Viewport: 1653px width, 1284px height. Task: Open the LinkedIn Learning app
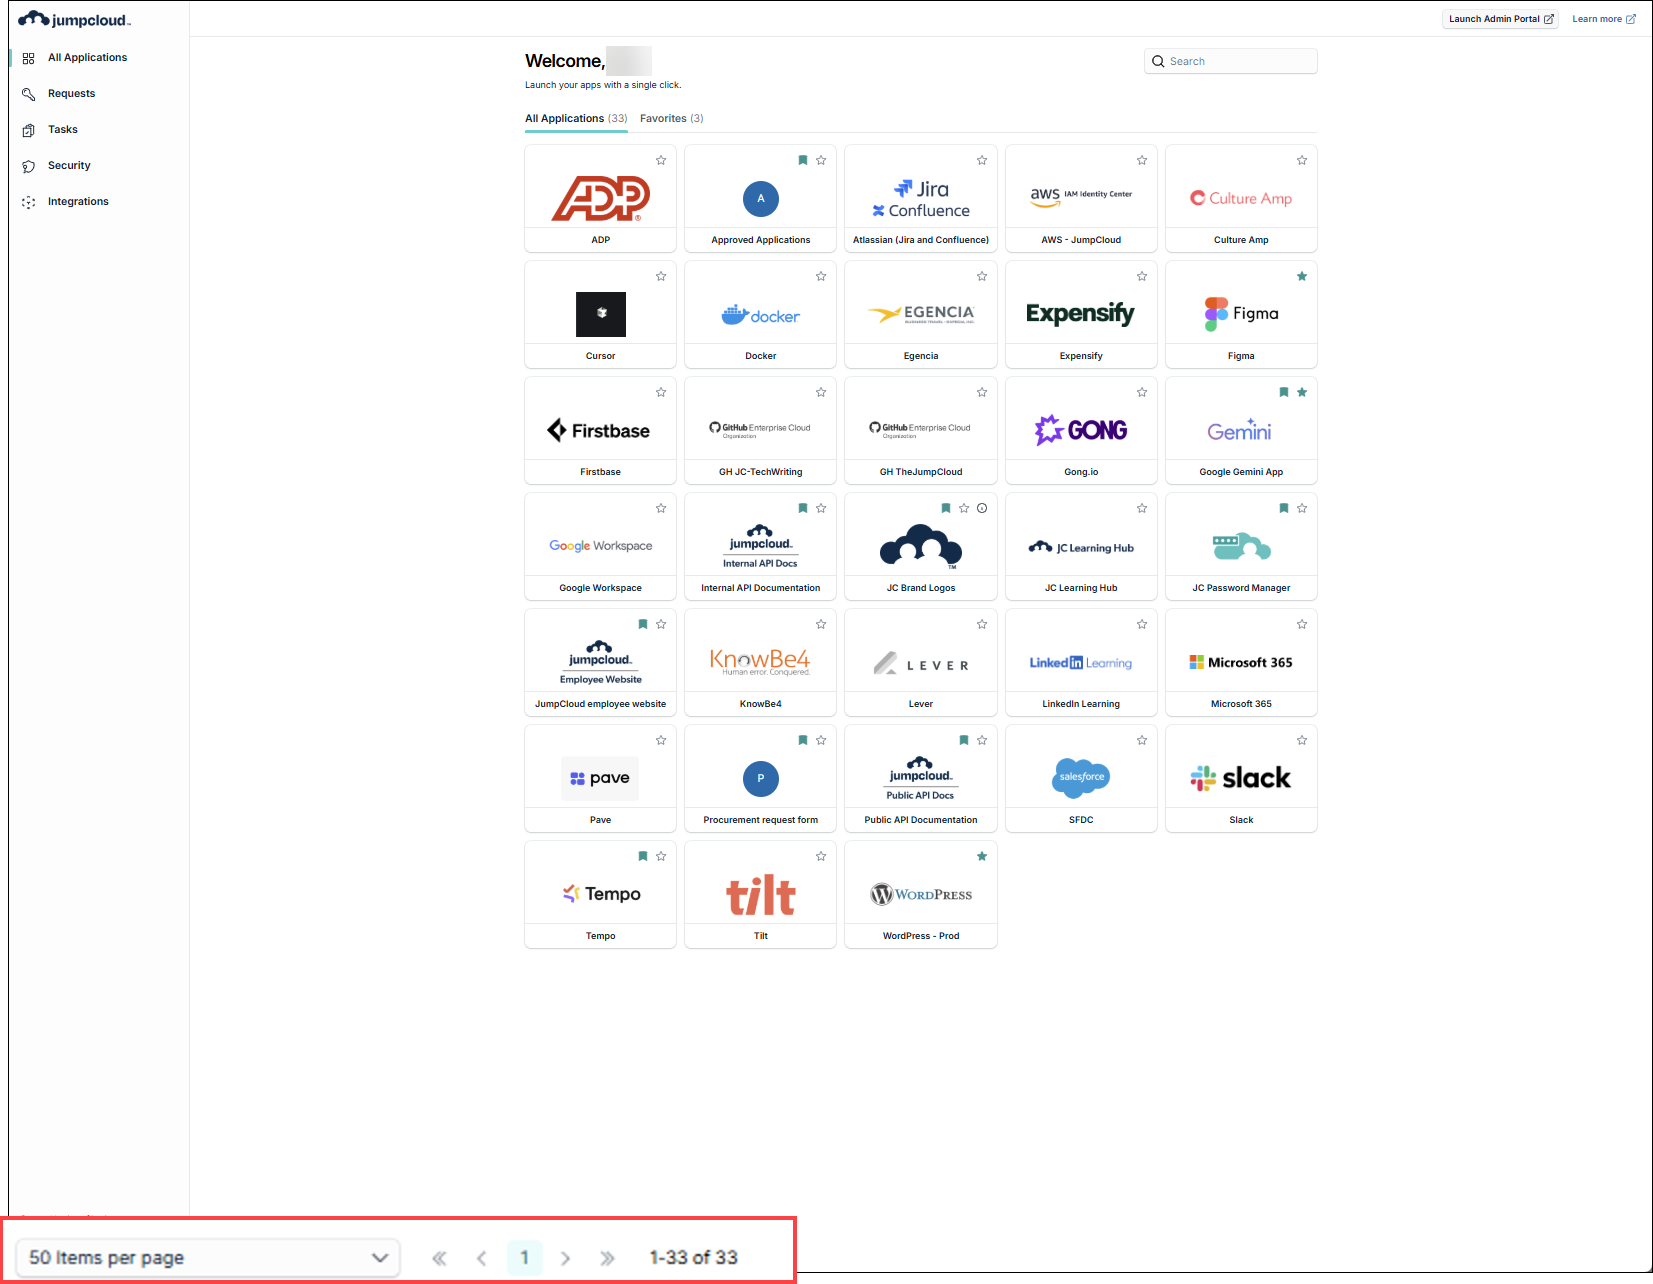coord(1081,662)
